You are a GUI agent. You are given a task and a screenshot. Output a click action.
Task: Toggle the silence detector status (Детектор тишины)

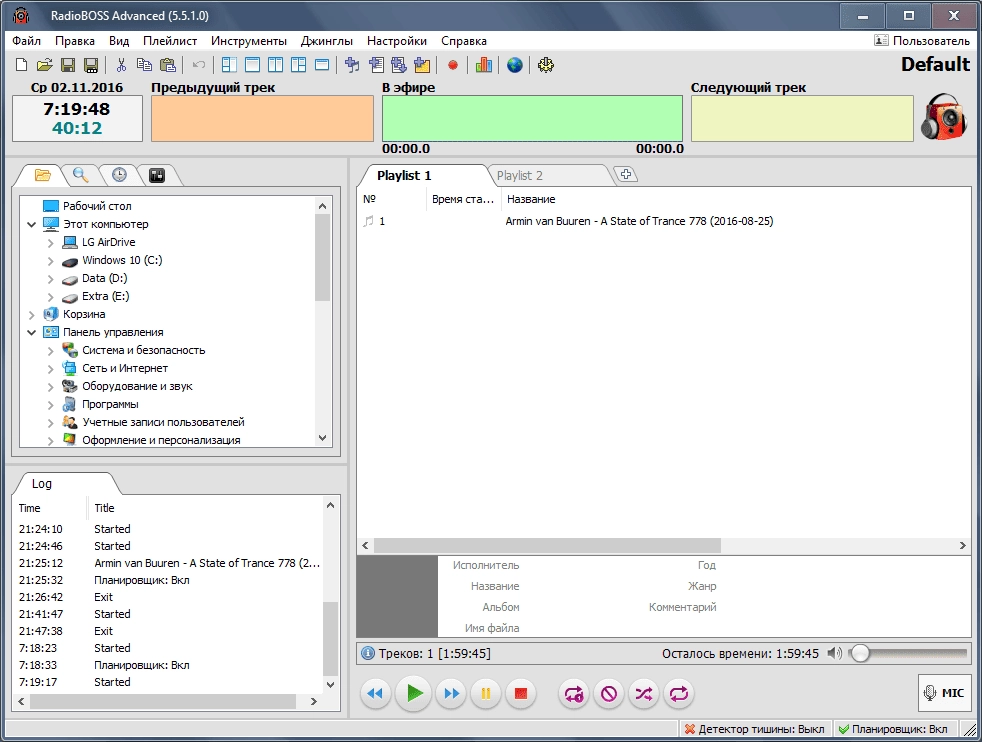(x=754, y=729)
